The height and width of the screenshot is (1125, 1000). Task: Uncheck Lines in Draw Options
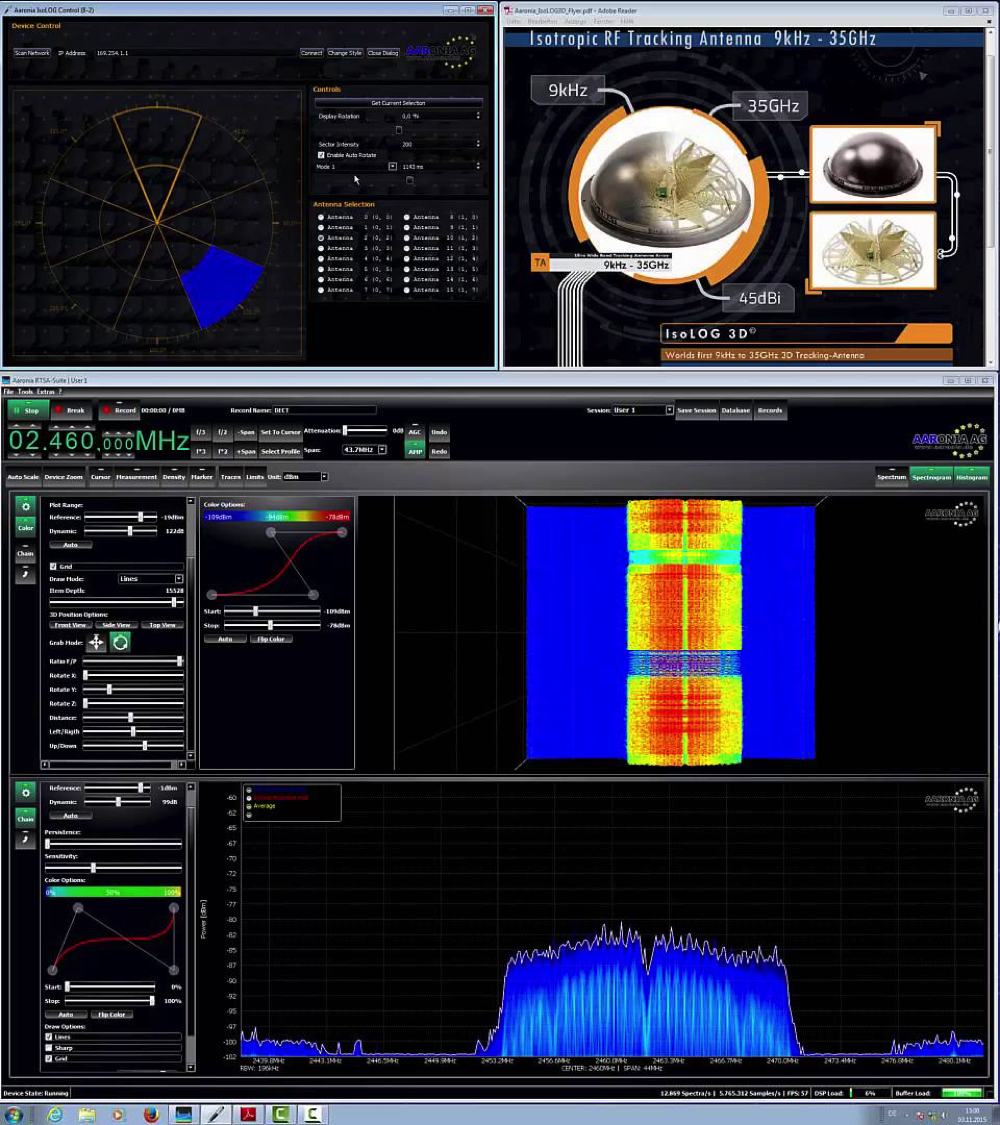click(49, 1037)
